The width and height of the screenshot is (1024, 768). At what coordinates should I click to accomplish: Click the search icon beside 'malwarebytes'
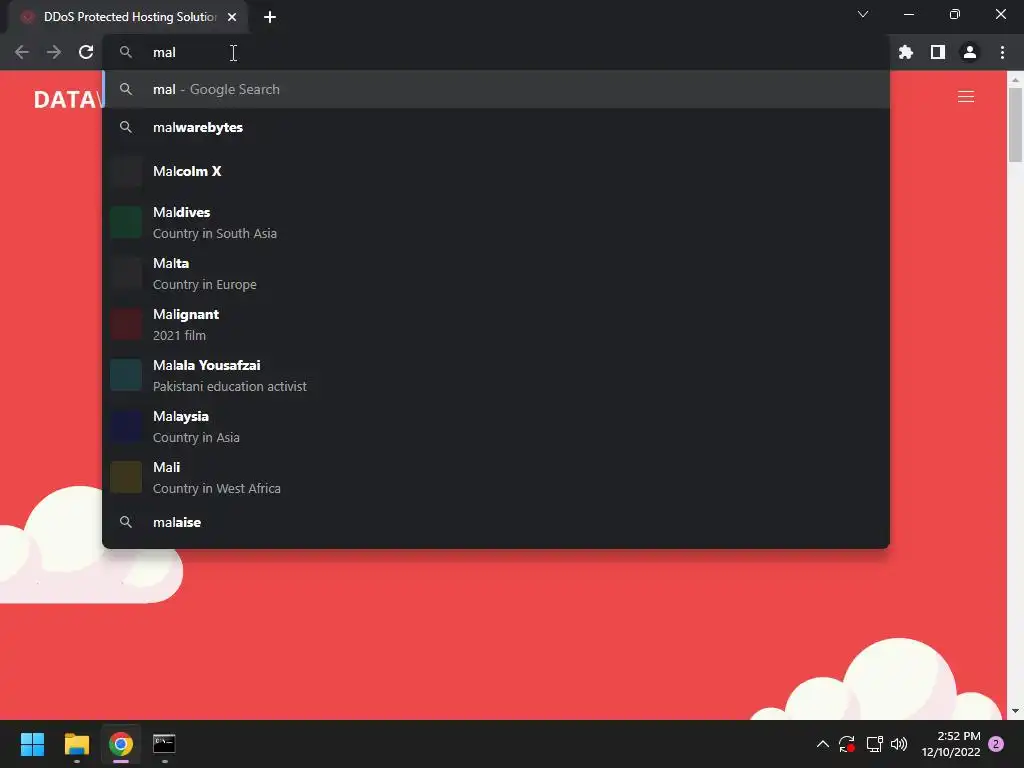(125, 127)
